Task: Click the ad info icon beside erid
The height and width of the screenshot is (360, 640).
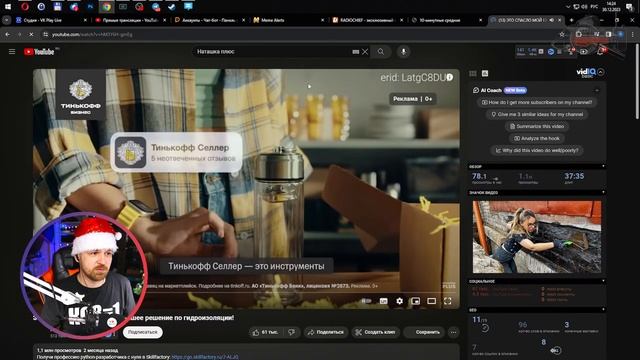Action: click(449, 77)
